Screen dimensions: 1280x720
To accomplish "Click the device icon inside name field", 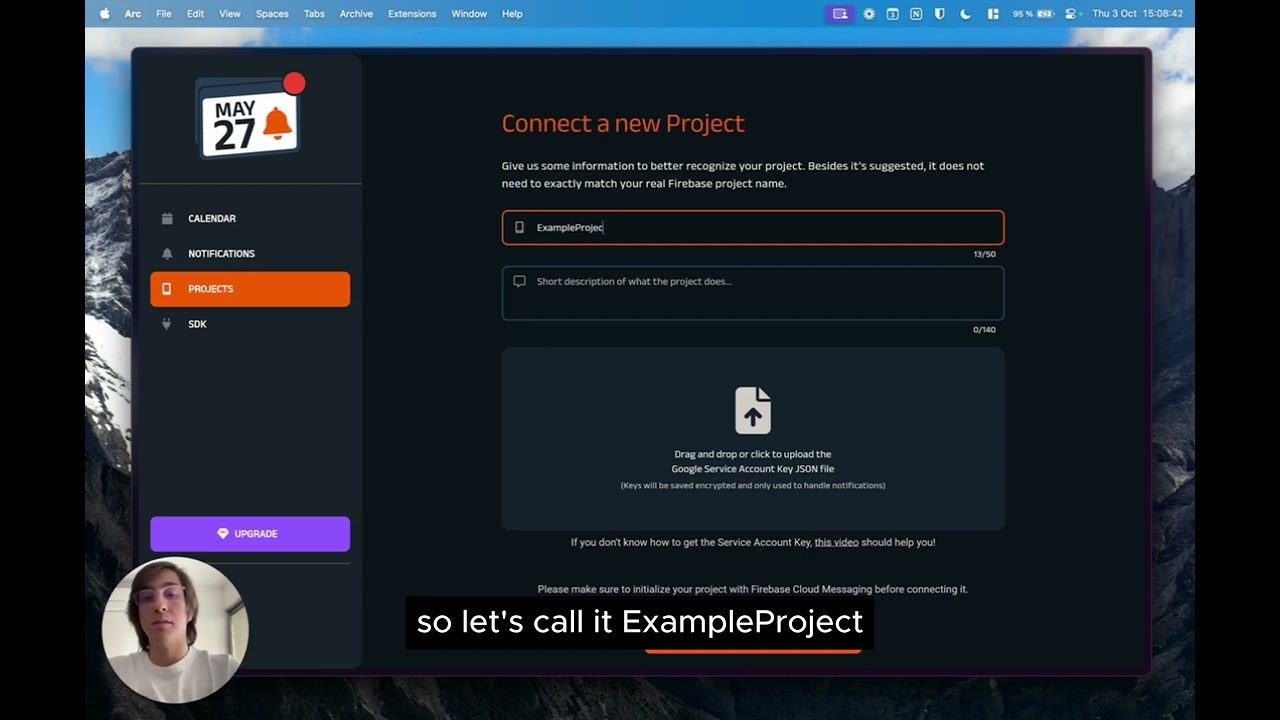I will pyautogui.click(x=519, y=227).
